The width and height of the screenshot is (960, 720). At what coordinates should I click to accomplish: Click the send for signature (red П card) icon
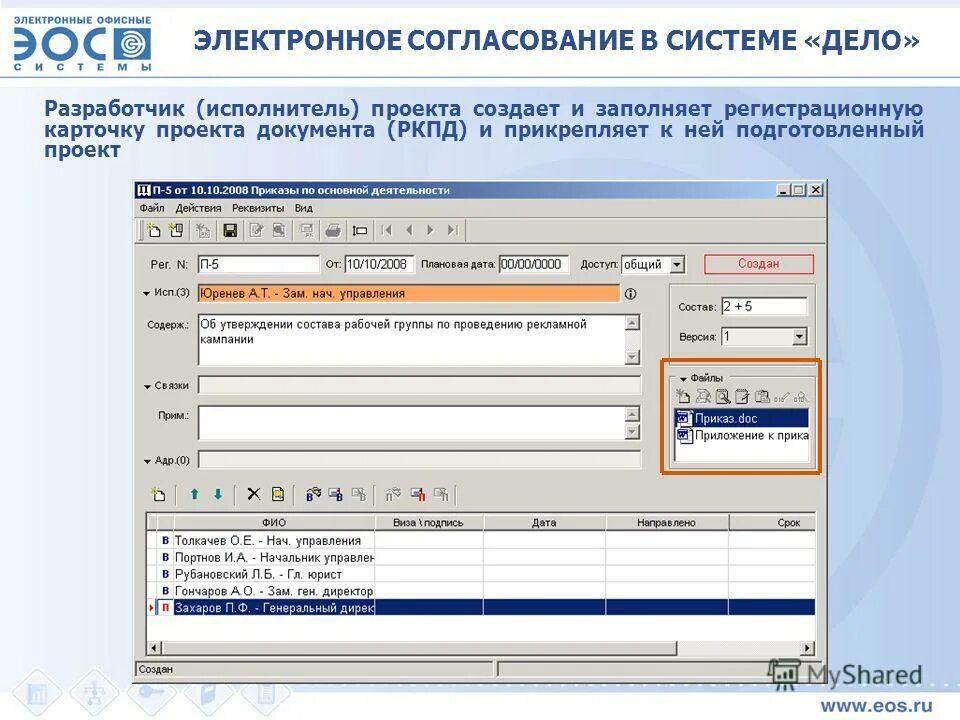pyautogui.click(x=418, y=494)
